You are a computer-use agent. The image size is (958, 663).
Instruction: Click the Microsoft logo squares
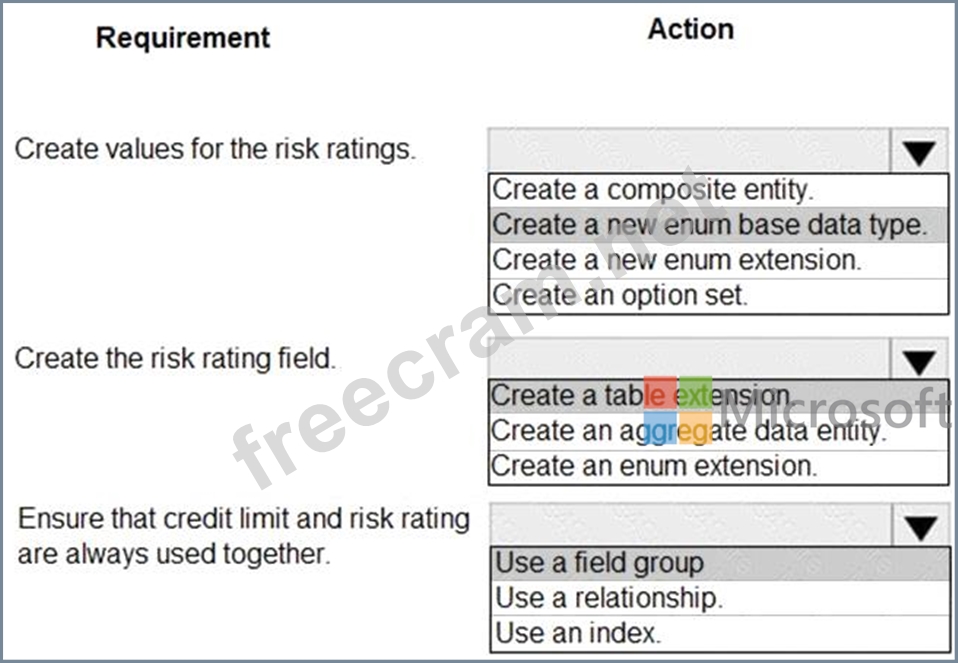point(678,409)
